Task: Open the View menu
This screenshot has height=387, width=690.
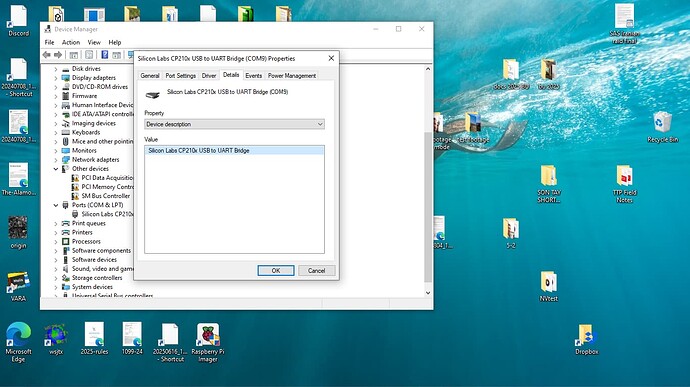Action: (x=94, y=42)
